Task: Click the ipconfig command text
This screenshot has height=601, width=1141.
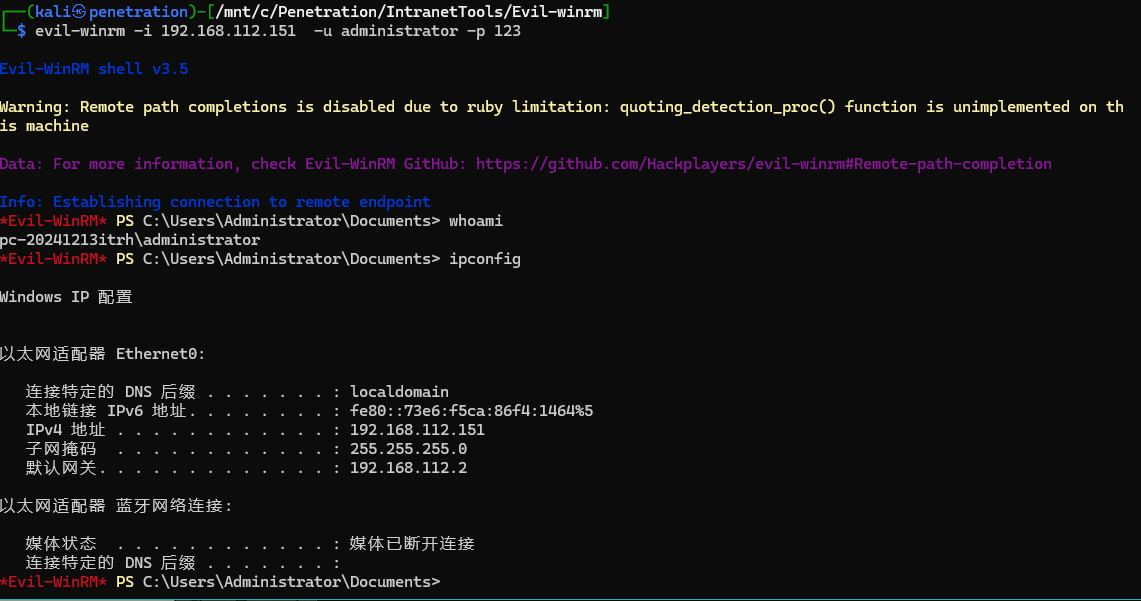Action: click(x=484, y=259)
